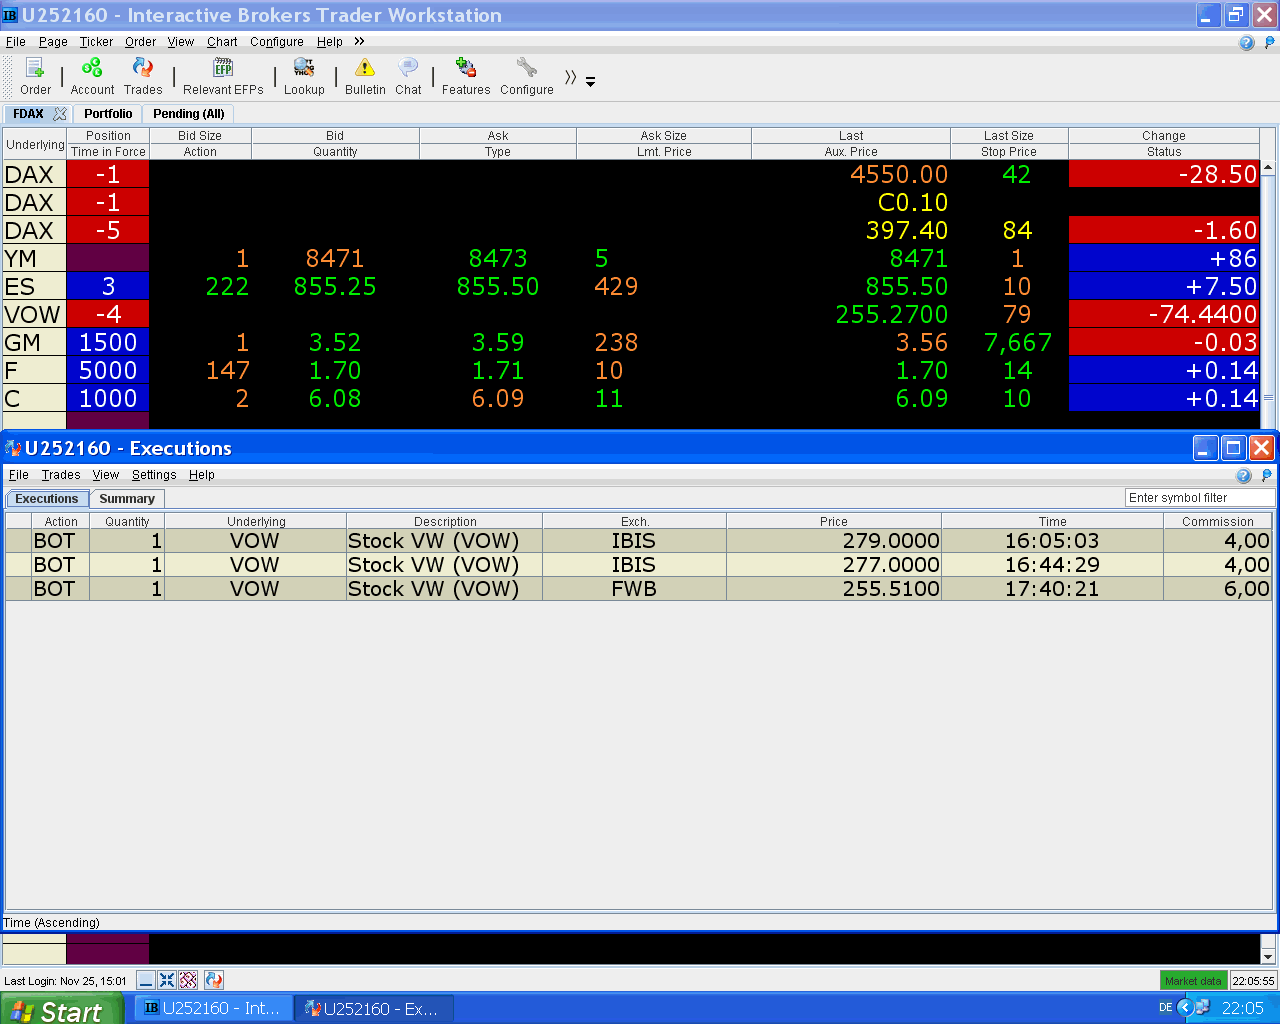Select the FWB execution row

click(x=639, y=589)
